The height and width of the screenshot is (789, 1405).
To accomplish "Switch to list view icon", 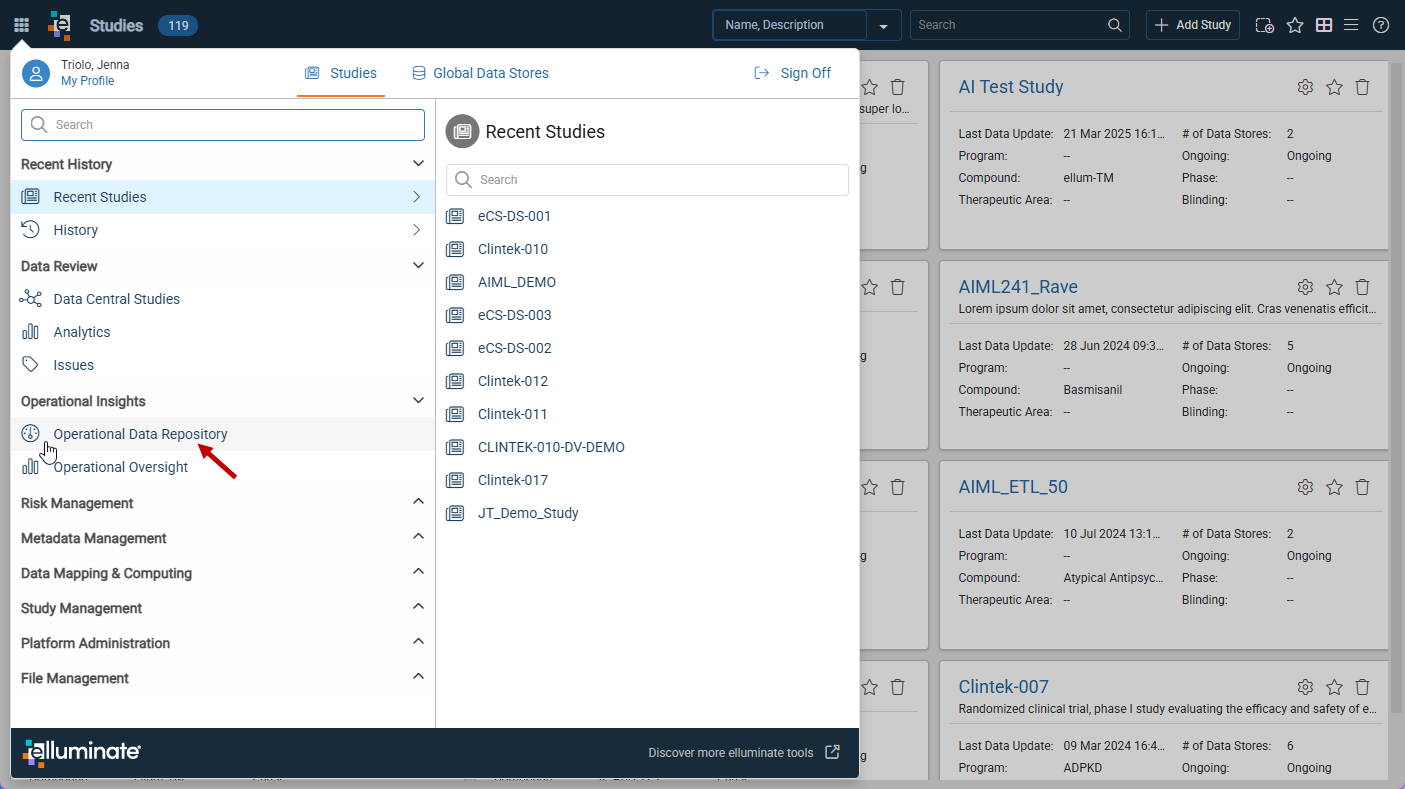I will (1351, 25).
